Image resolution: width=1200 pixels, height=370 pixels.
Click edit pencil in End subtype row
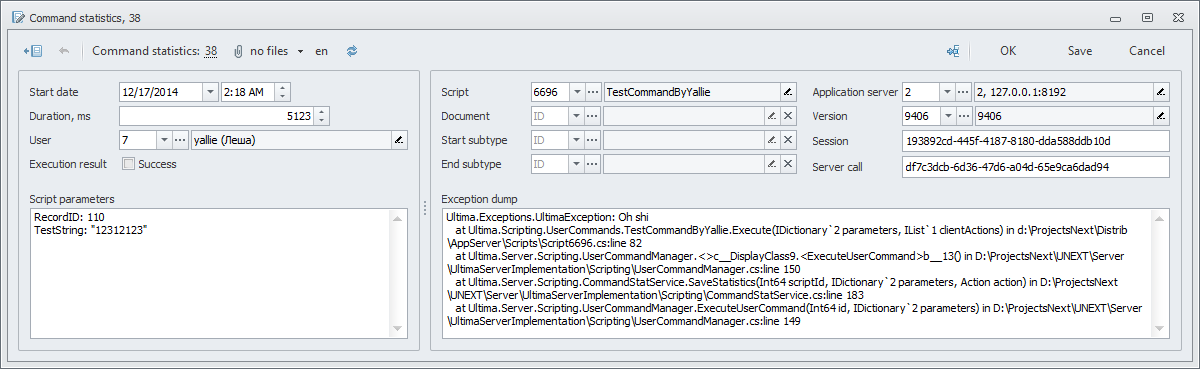click(771, 164)
